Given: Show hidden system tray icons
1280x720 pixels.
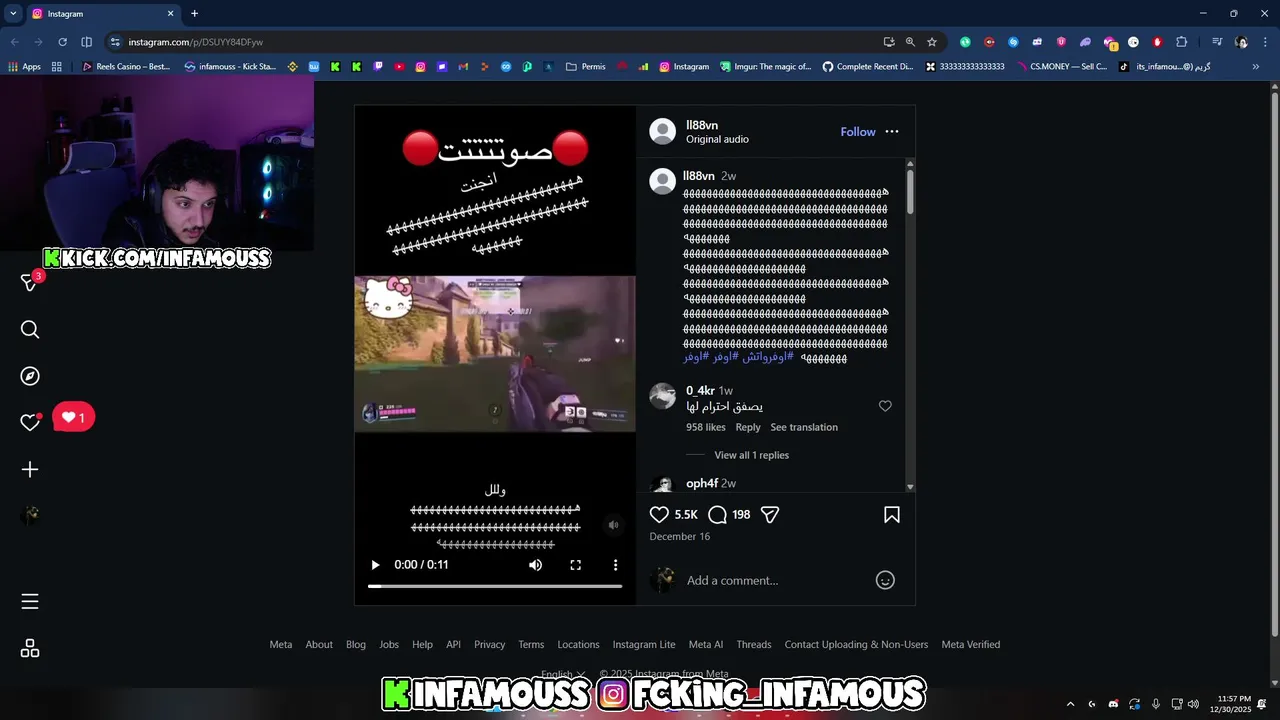Looking at the screenshot, I should click(x=1070, y=704).
